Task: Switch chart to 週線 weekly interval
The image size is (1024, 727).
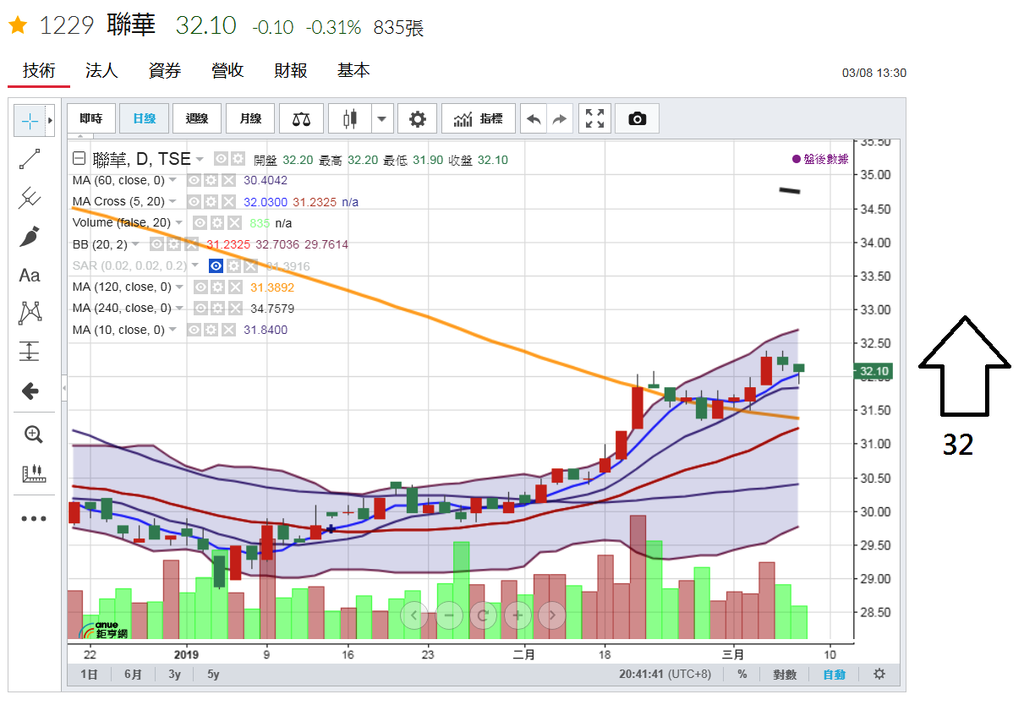Action: pyautogui.click(x=197, y=119)
